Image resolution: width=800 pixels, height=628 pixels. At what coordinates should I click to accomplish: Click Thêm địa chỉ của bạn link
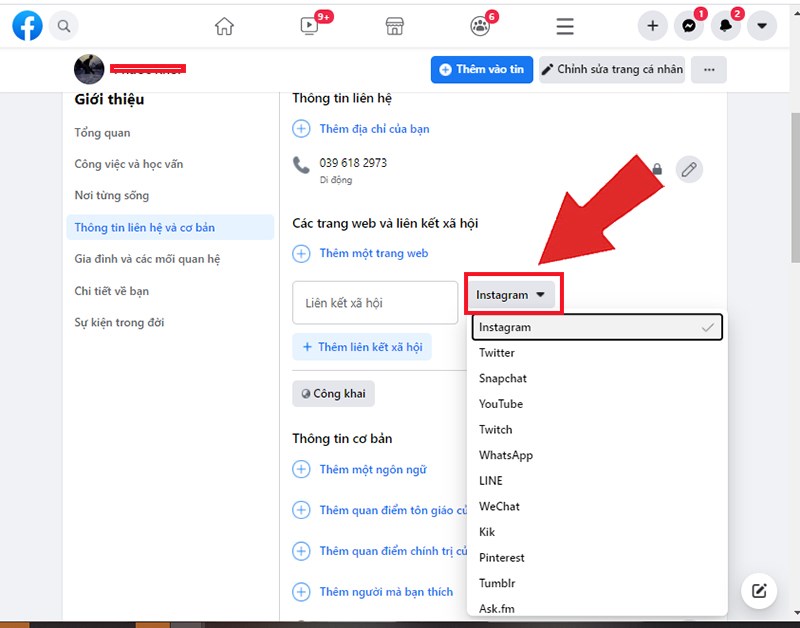(374, 129)
